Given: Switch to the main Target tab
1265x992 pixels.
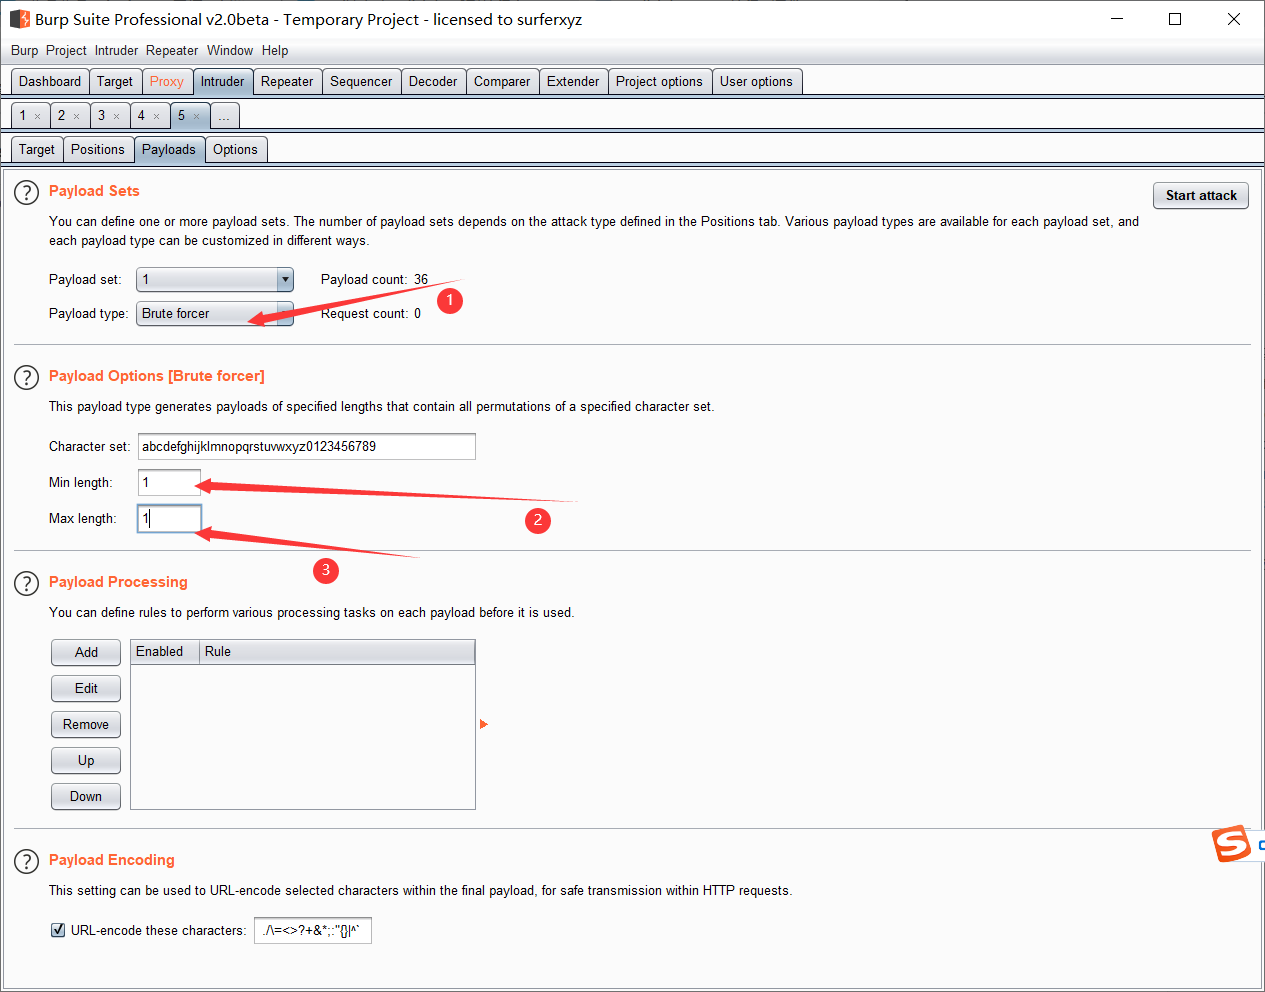Looking at the screenshot, I should click(115, 82).
